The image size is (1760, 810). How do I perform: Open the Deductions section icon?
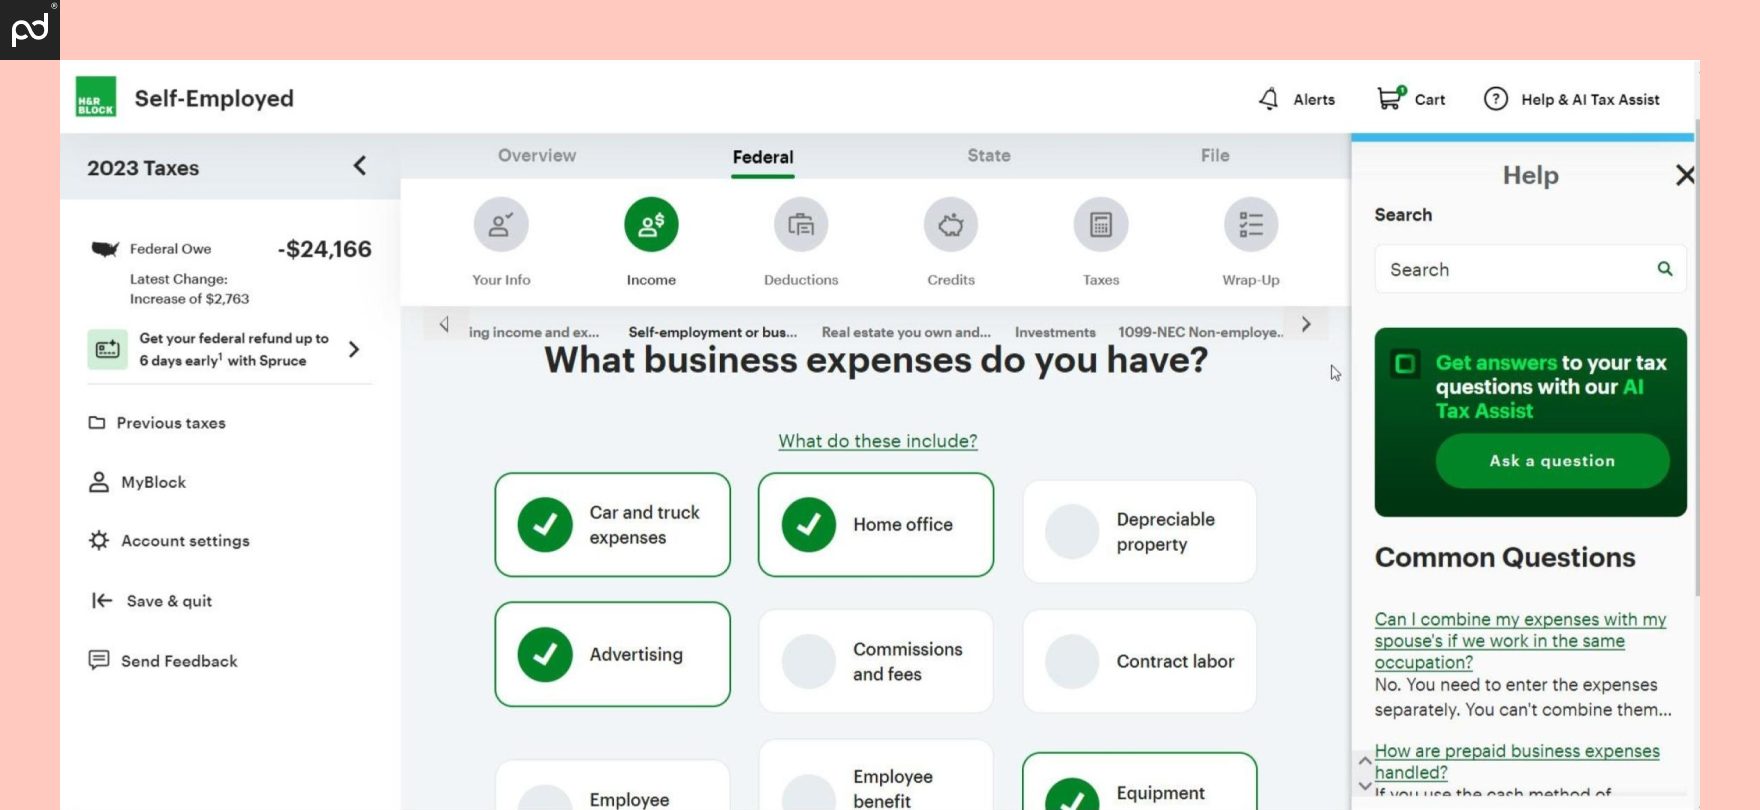pyautogui.click(x=800, y=224)
